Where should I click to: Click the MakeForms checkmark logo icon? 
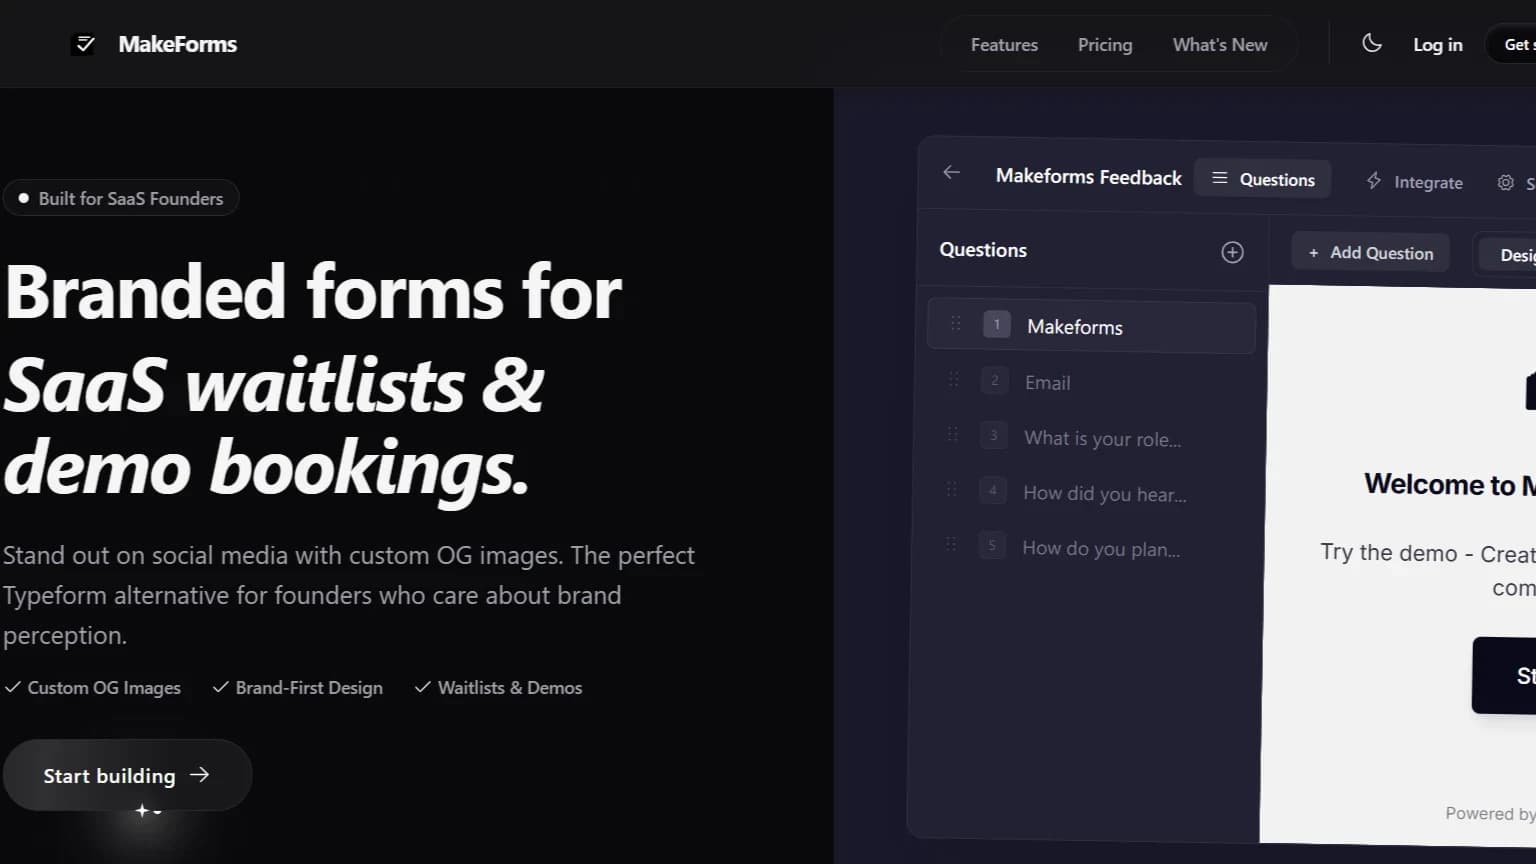click(x=85, y=43)
